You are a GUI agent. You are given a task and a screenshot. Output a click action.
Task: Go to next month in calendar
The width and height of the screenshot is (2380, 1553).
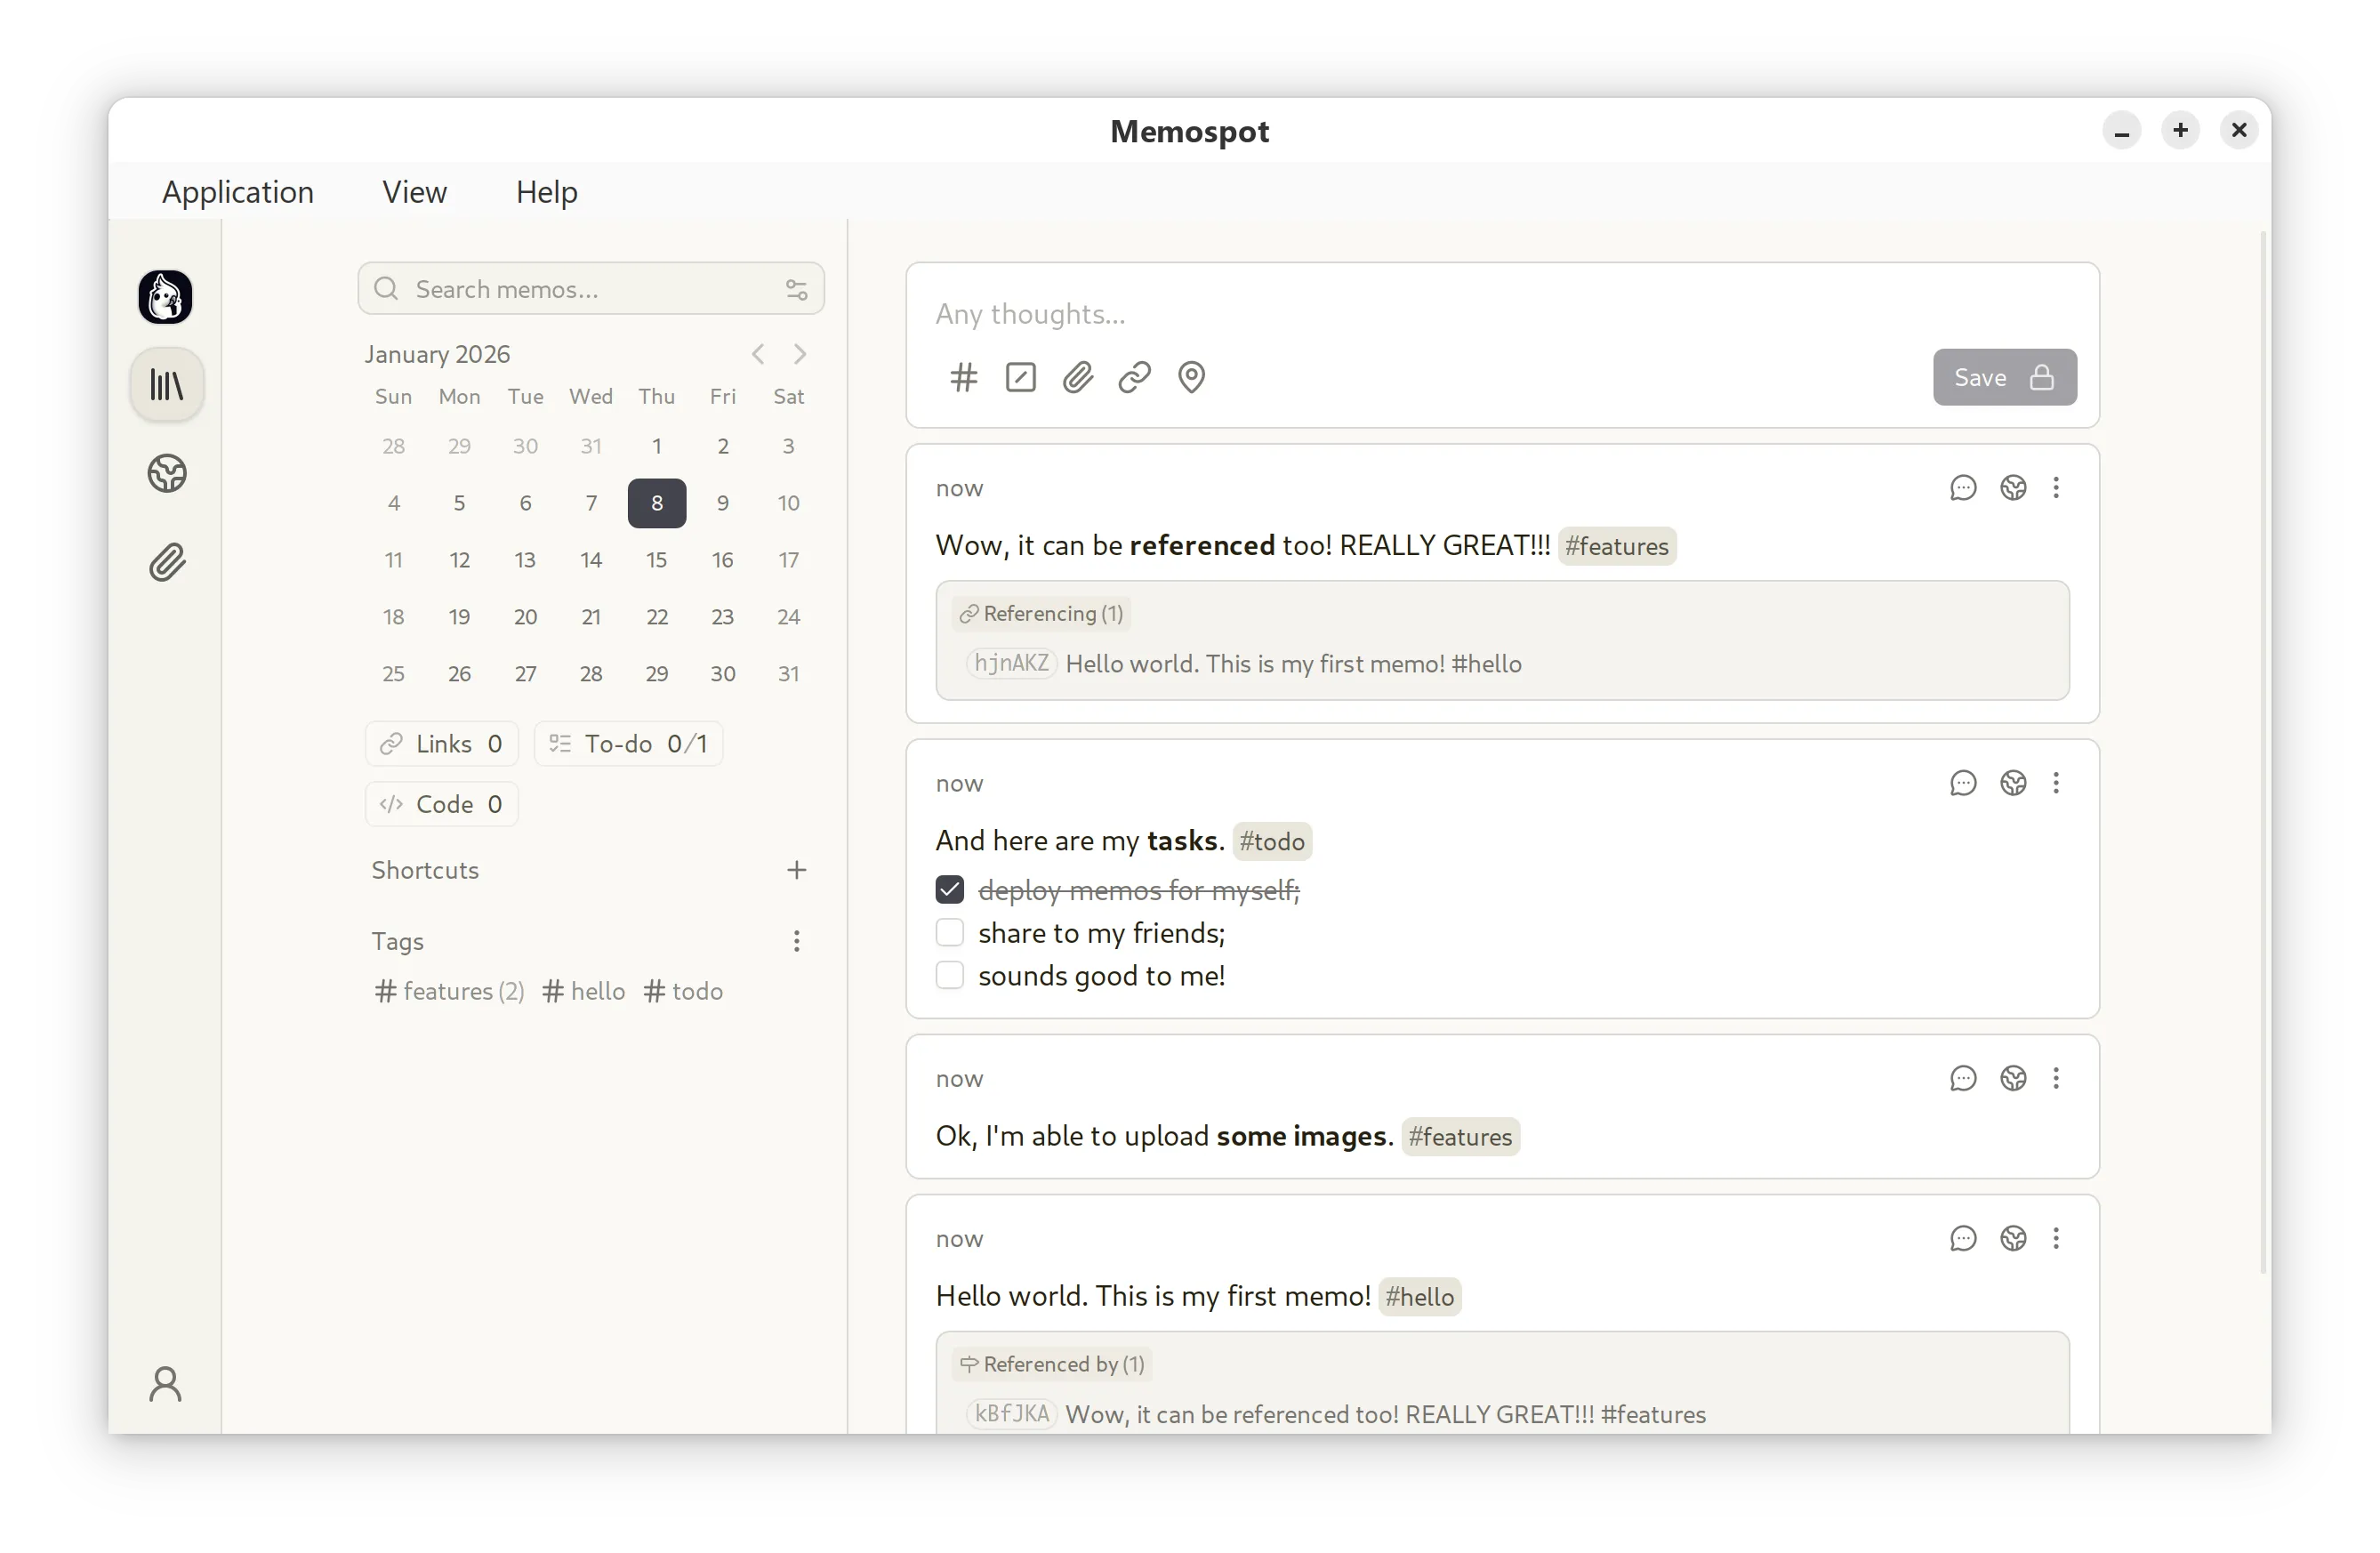pos(800,354)
